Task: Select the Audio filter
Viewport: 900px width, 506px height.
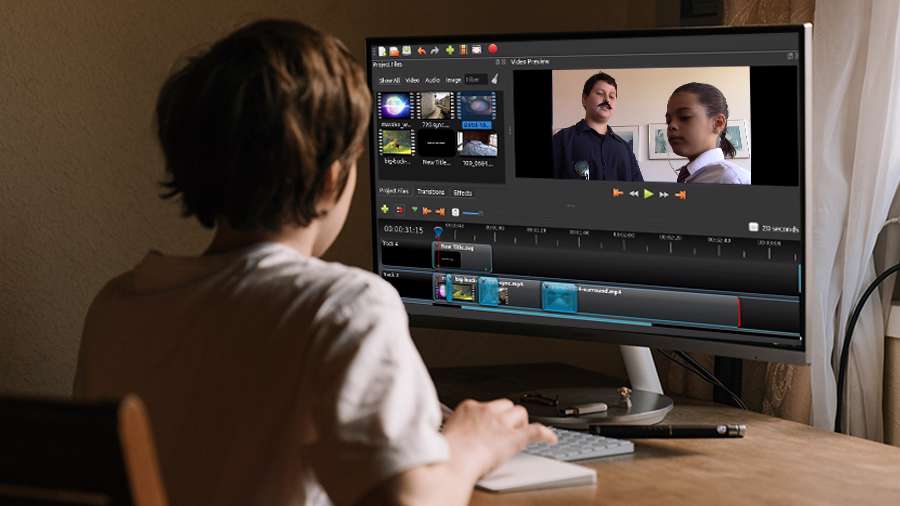Action: [432, 80]
